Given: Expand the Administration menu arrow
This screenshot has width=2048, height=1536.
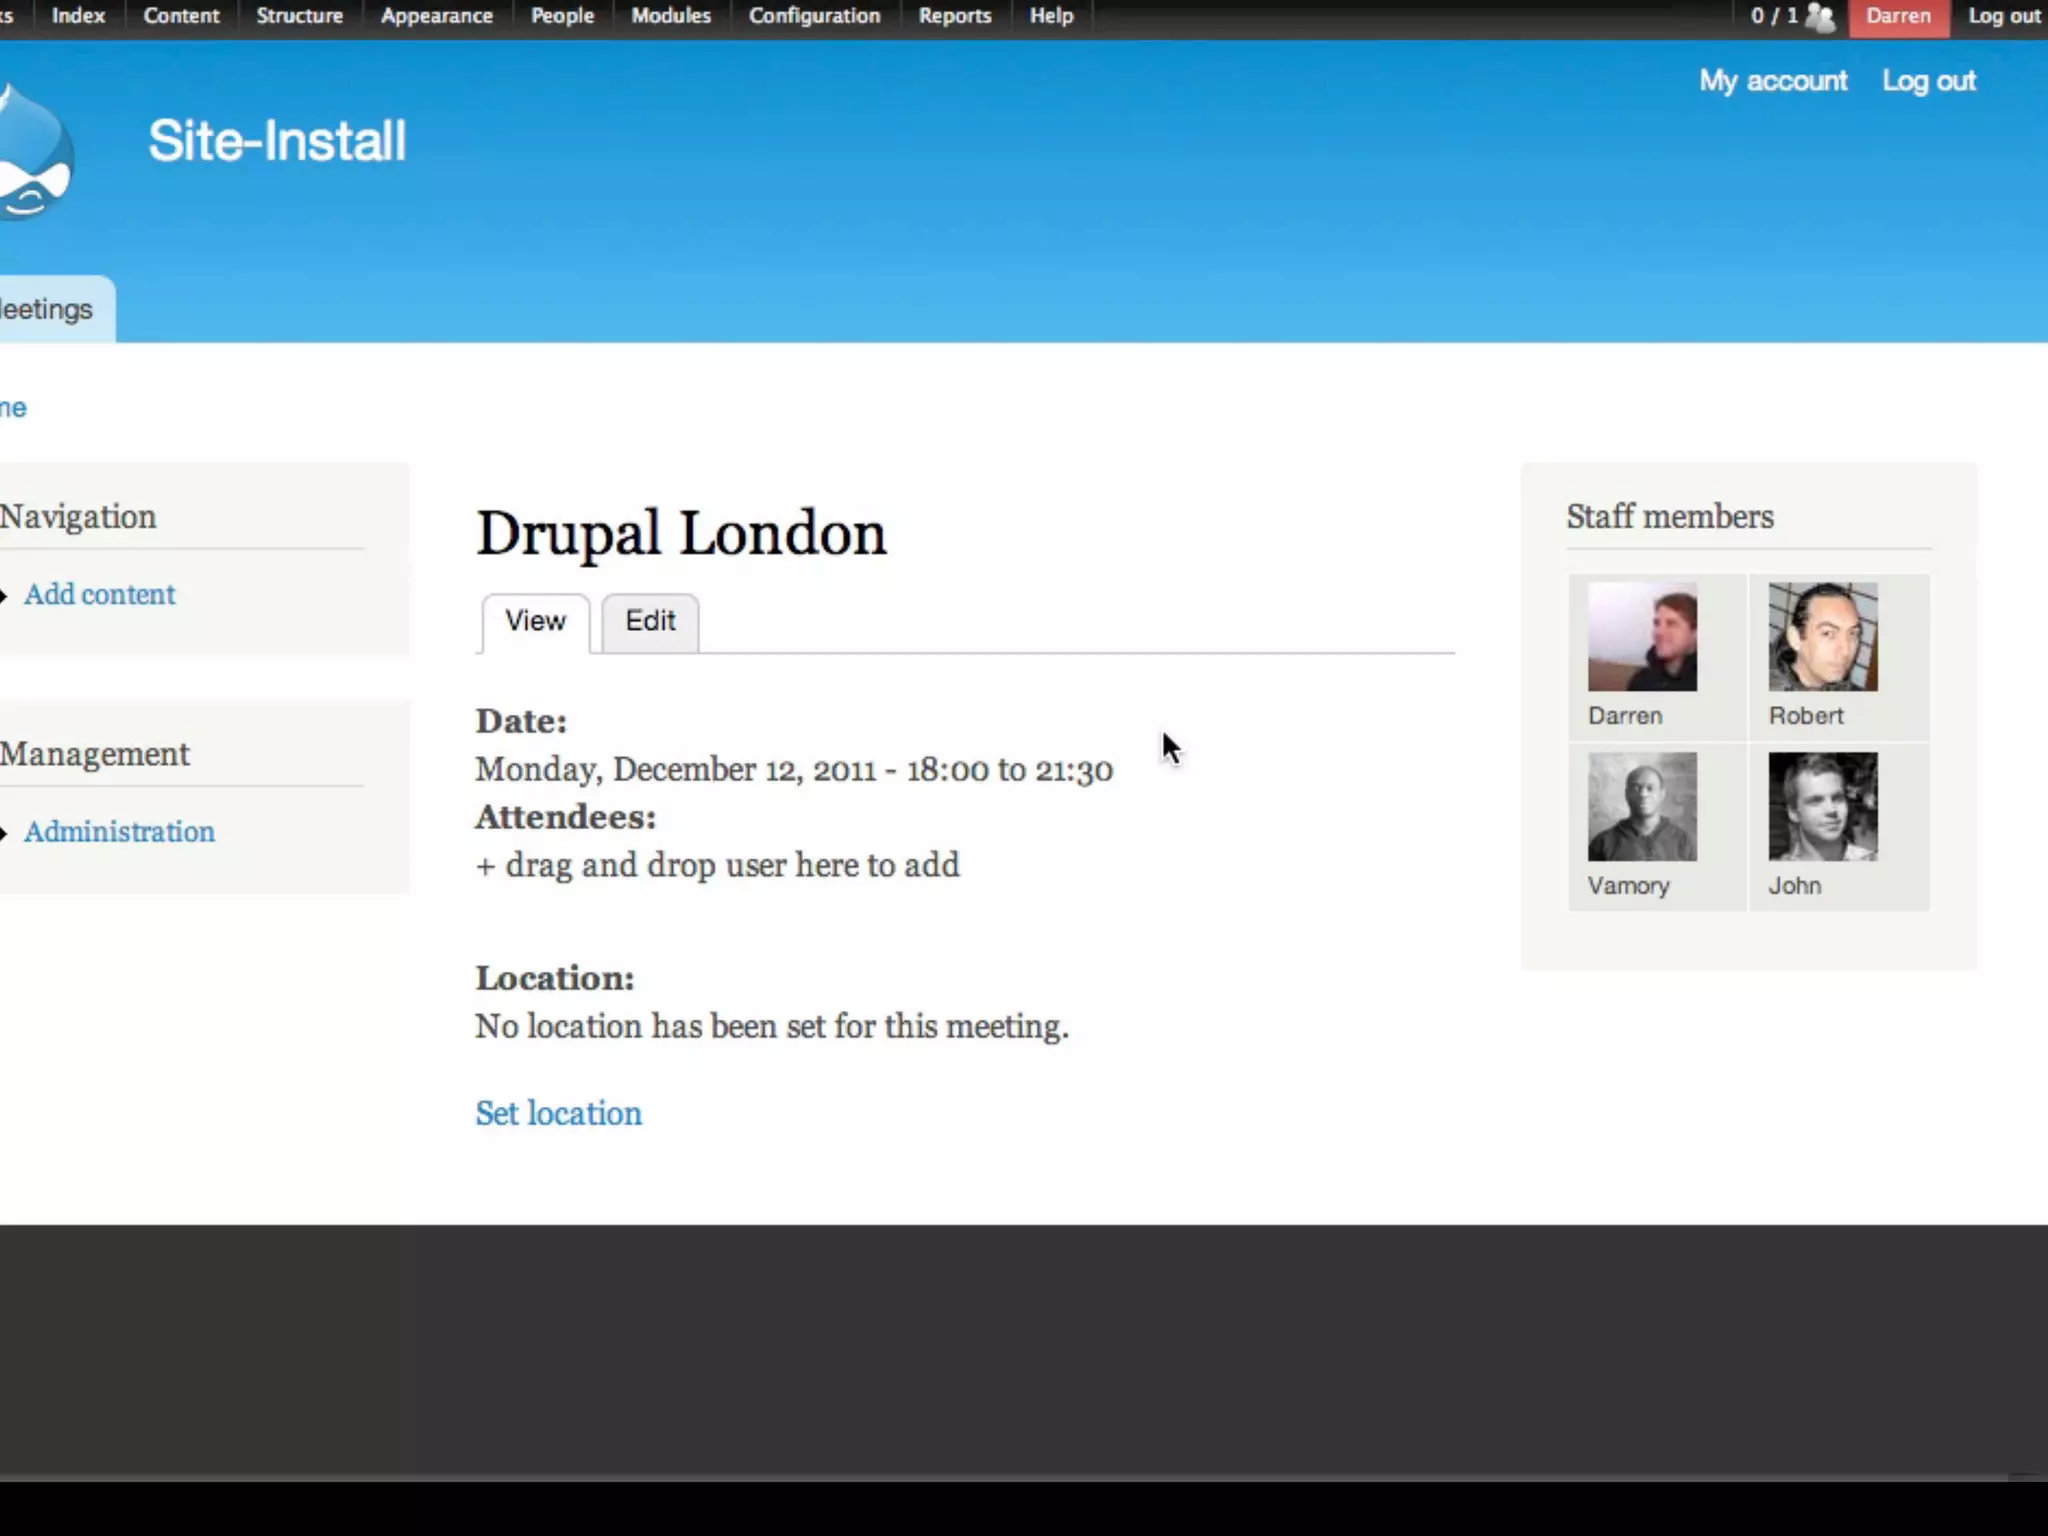Looking at the screenshot, I should point(4,833).
